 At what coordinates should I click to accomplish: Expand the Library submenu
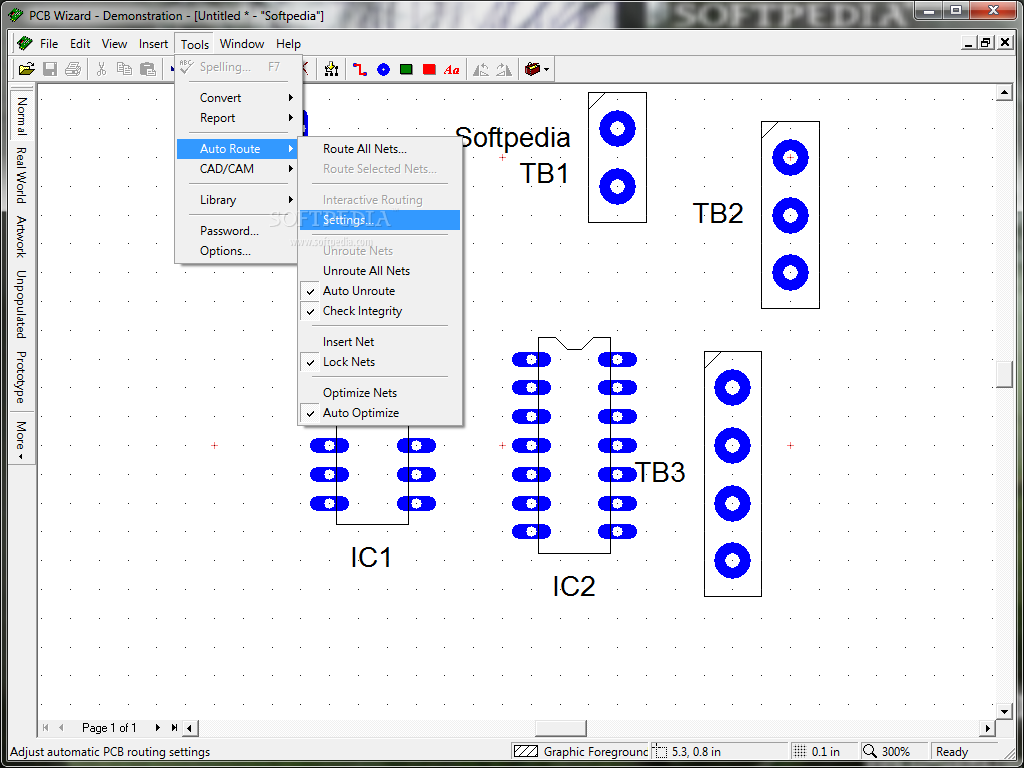(x=238, y=200)
